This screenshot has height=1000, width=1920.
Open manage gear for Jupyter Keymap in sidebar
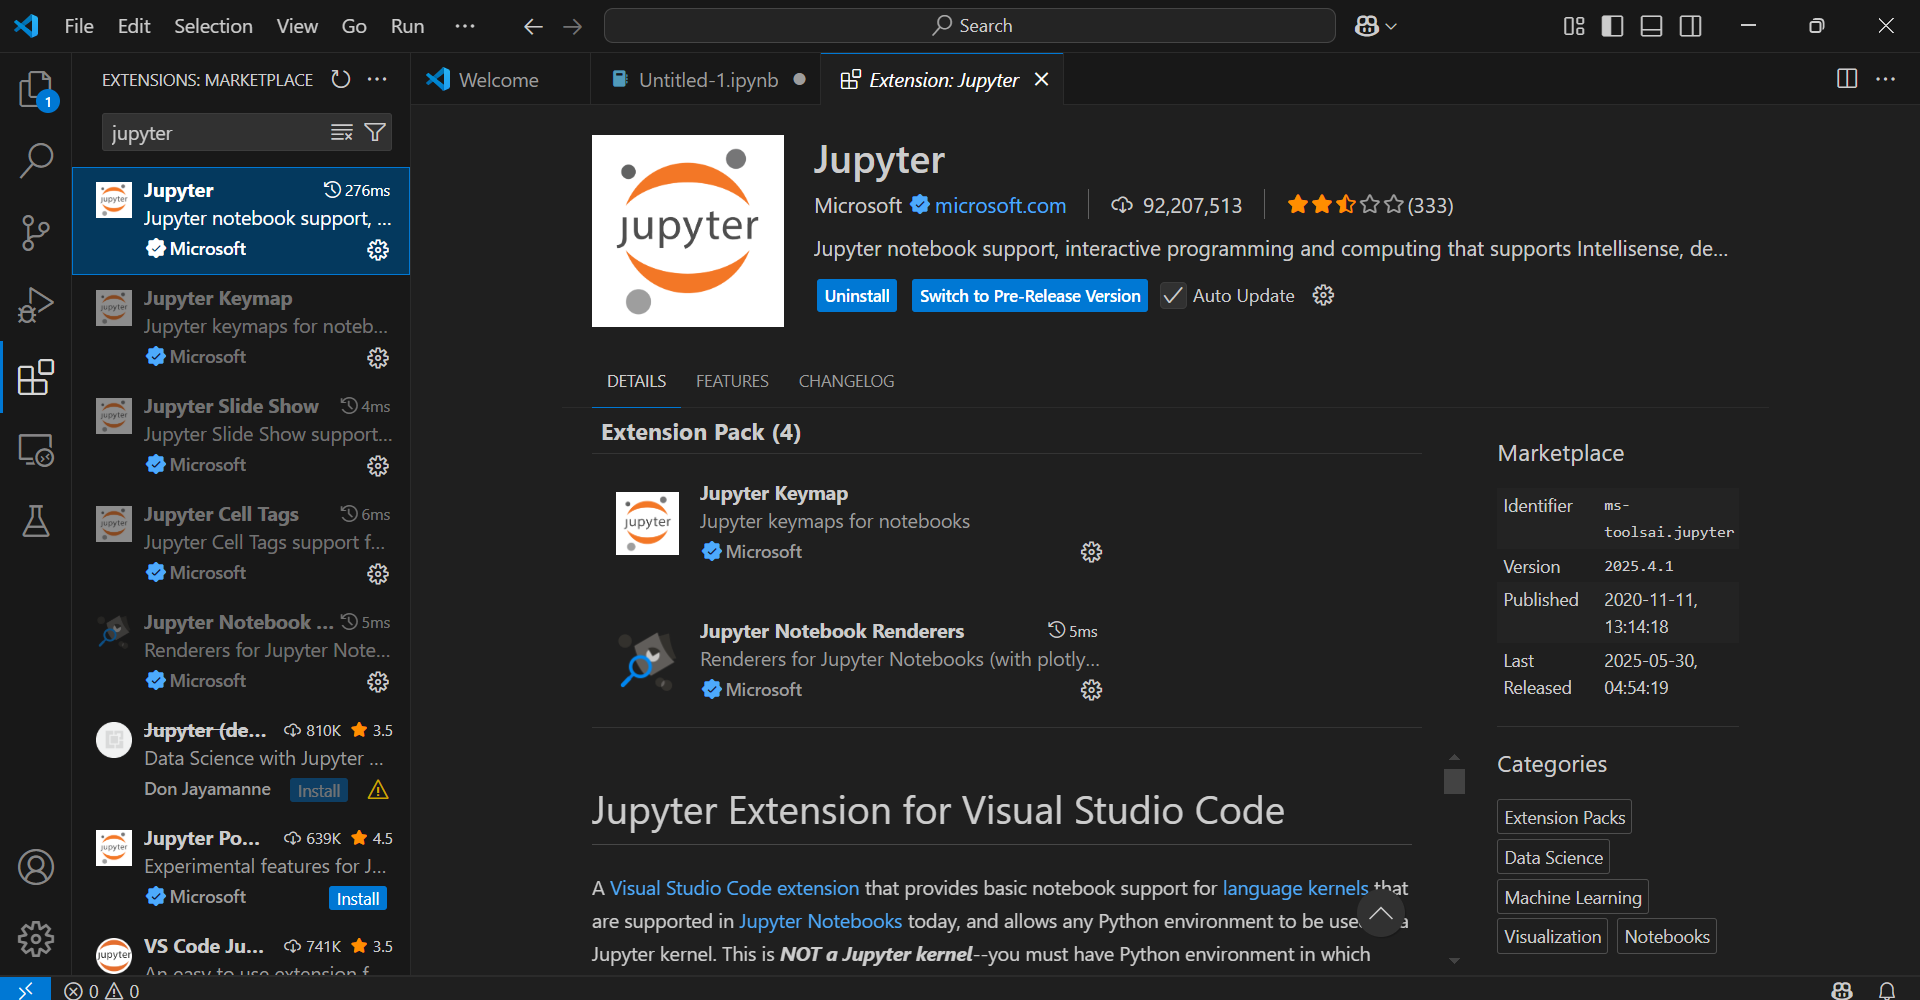pyautogui.click(x=378, y=358)
